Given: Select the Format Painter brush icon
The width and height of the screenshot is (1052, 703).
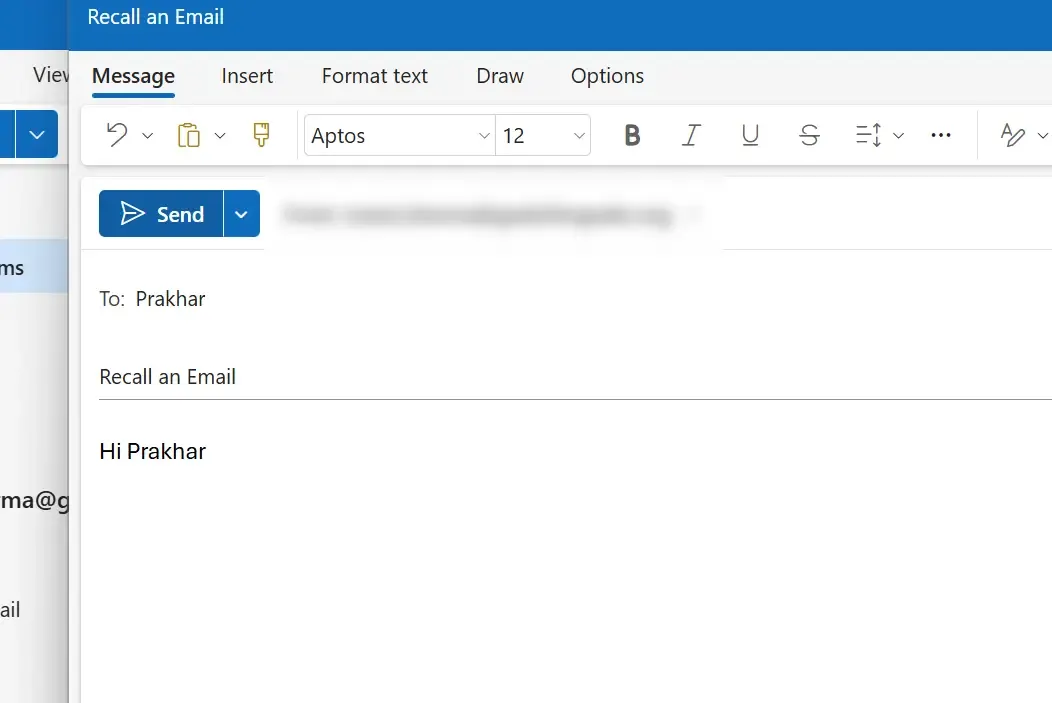Looking at the screenshot, I should [261, 135].
